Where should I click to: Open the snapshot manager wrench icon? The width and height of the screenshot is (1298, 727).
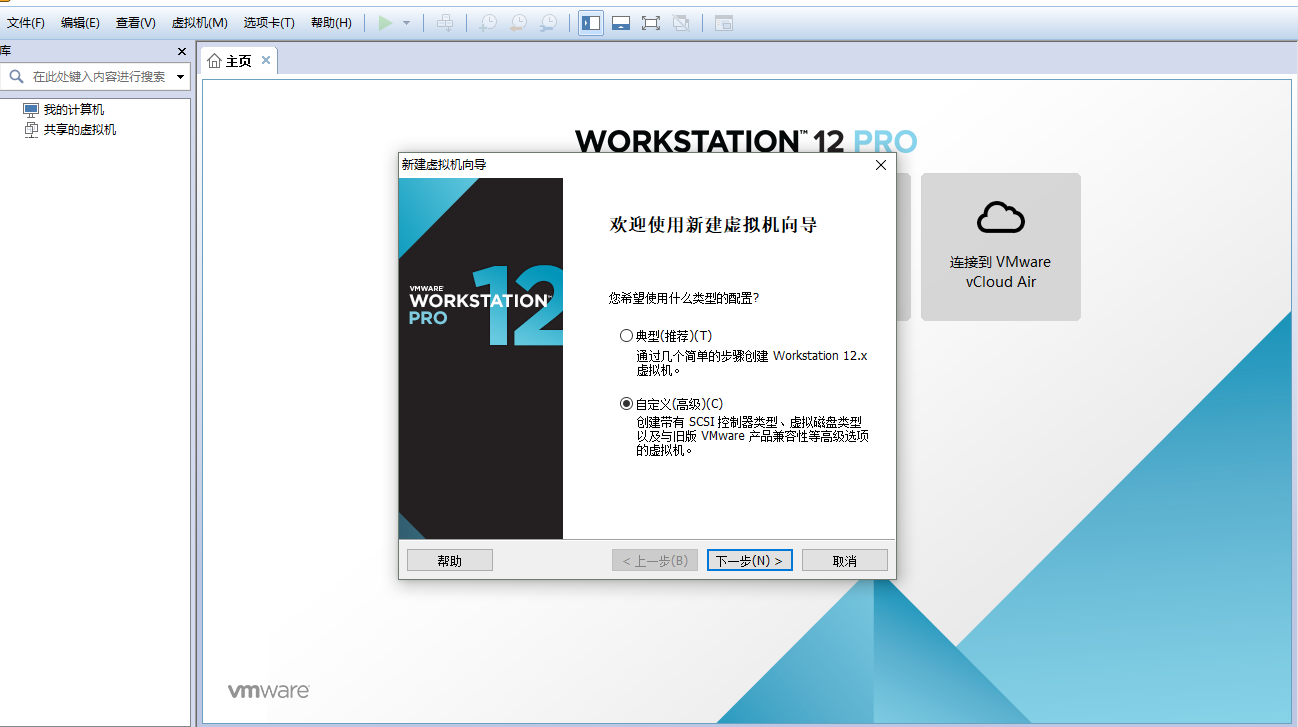[548, 22]
